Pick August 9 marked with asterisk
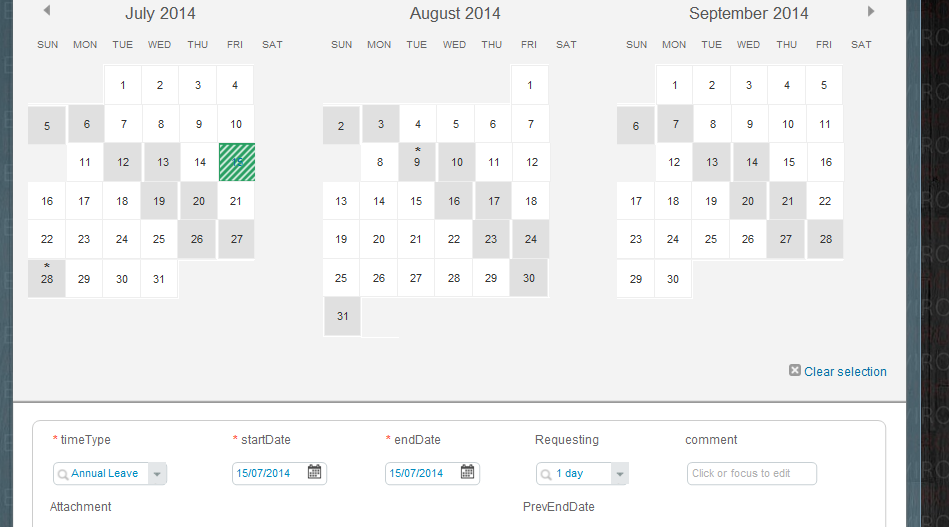The width and height of the screenshot is (949, 527). [417, 162]
